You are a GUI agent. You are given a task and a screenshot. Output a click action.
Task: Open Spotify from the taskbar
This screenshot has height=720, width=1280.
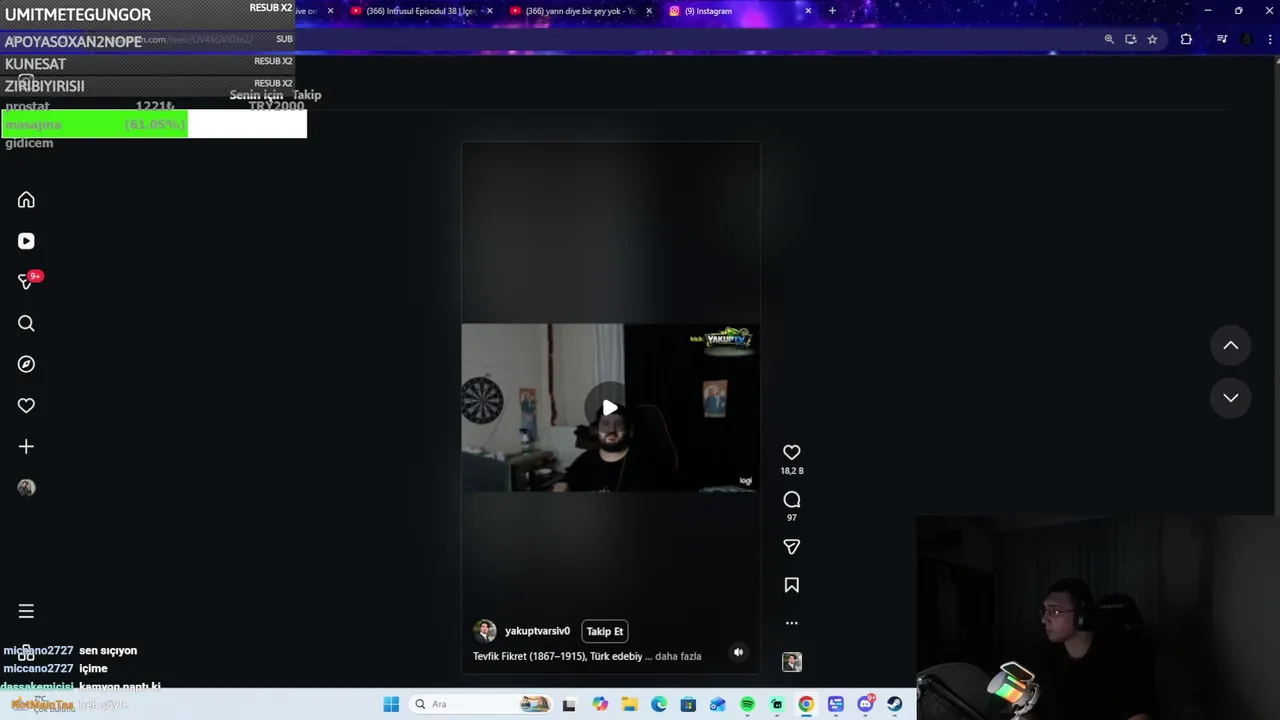pyautogui.click(x=747, y=704)
